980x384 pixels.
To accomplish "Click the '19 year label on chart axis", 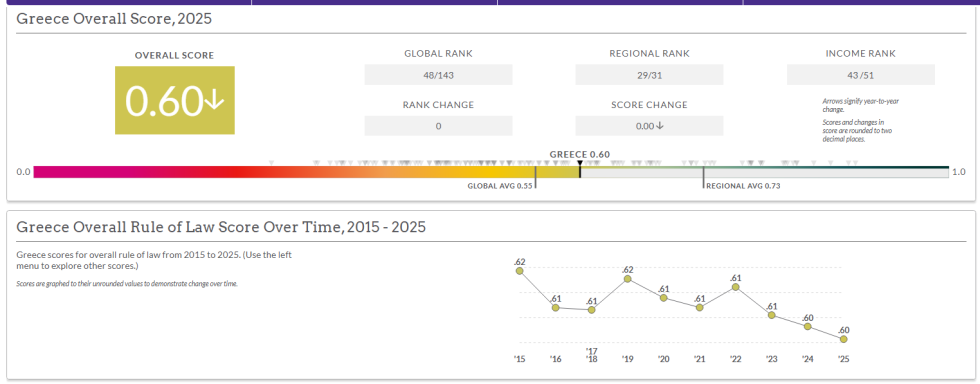I will click(x=627, y=360).
